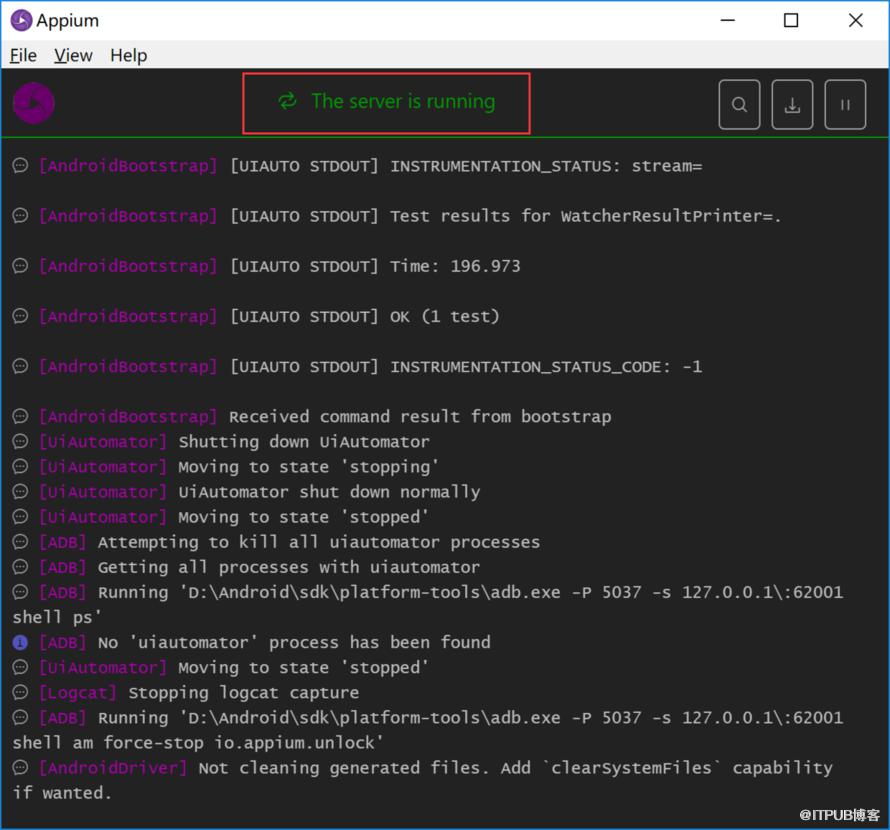Select the "No 'uiautomator' process has been found" text
890x830 pixels.
[x=294, y=643]
